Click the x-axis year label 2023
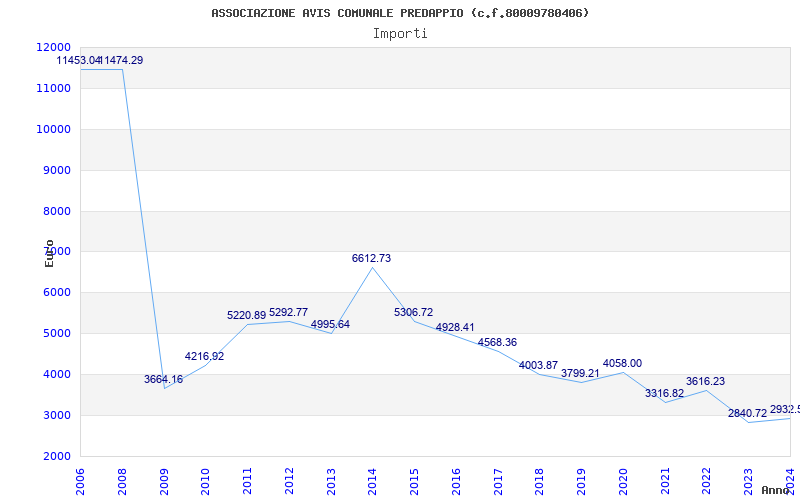 (748, 482)
